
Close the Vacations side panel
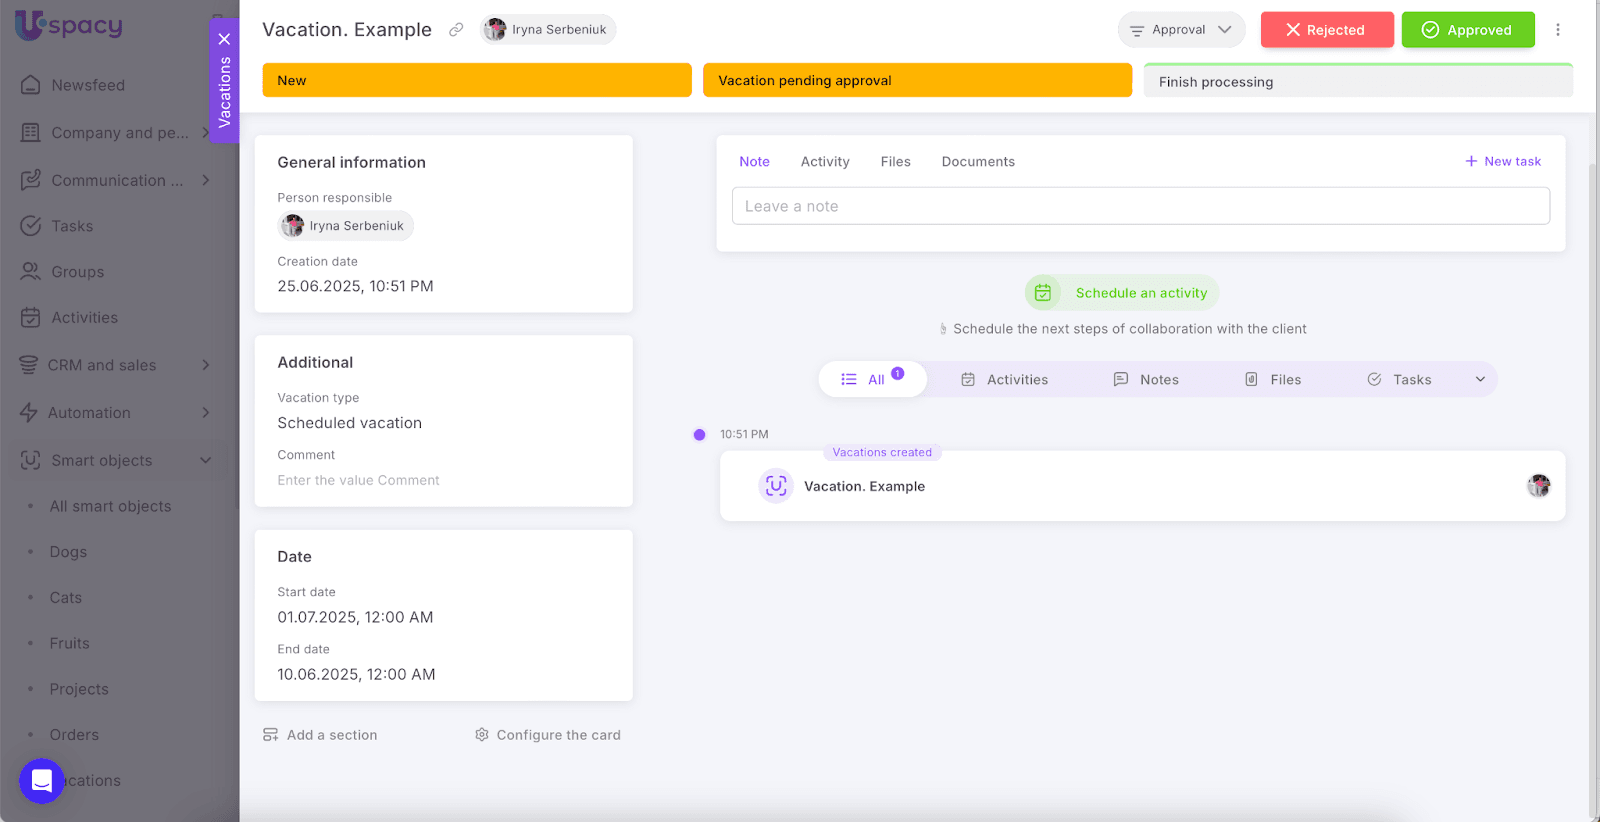pyautogui.click(x=224, y=39)
